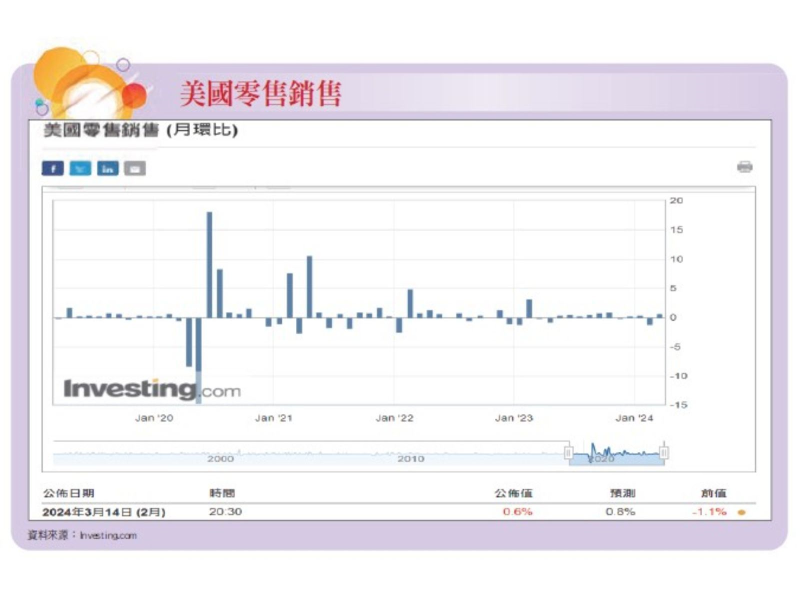Click the 前值 column header
This screenshot has width=800, height=600.
[x=713, y=493]
